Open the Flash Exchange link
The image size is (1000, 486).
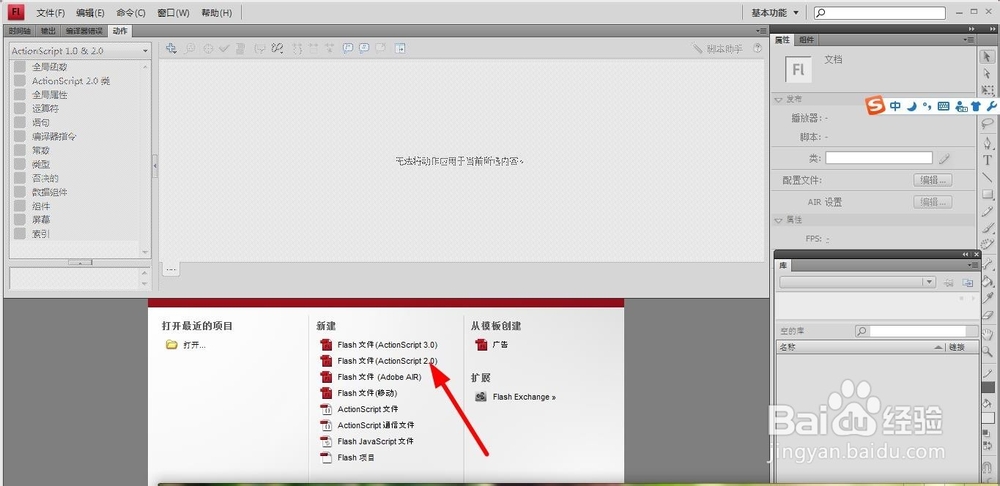coord(516,397)
